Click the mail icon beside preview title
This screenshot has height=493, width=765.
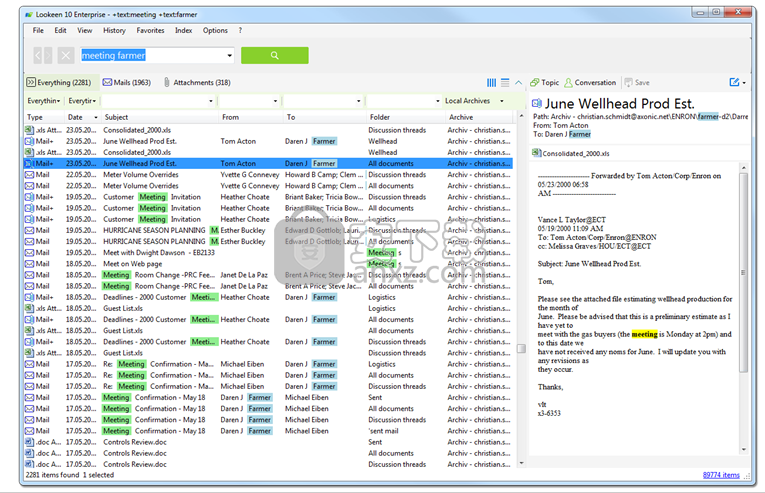click(537, 103)
